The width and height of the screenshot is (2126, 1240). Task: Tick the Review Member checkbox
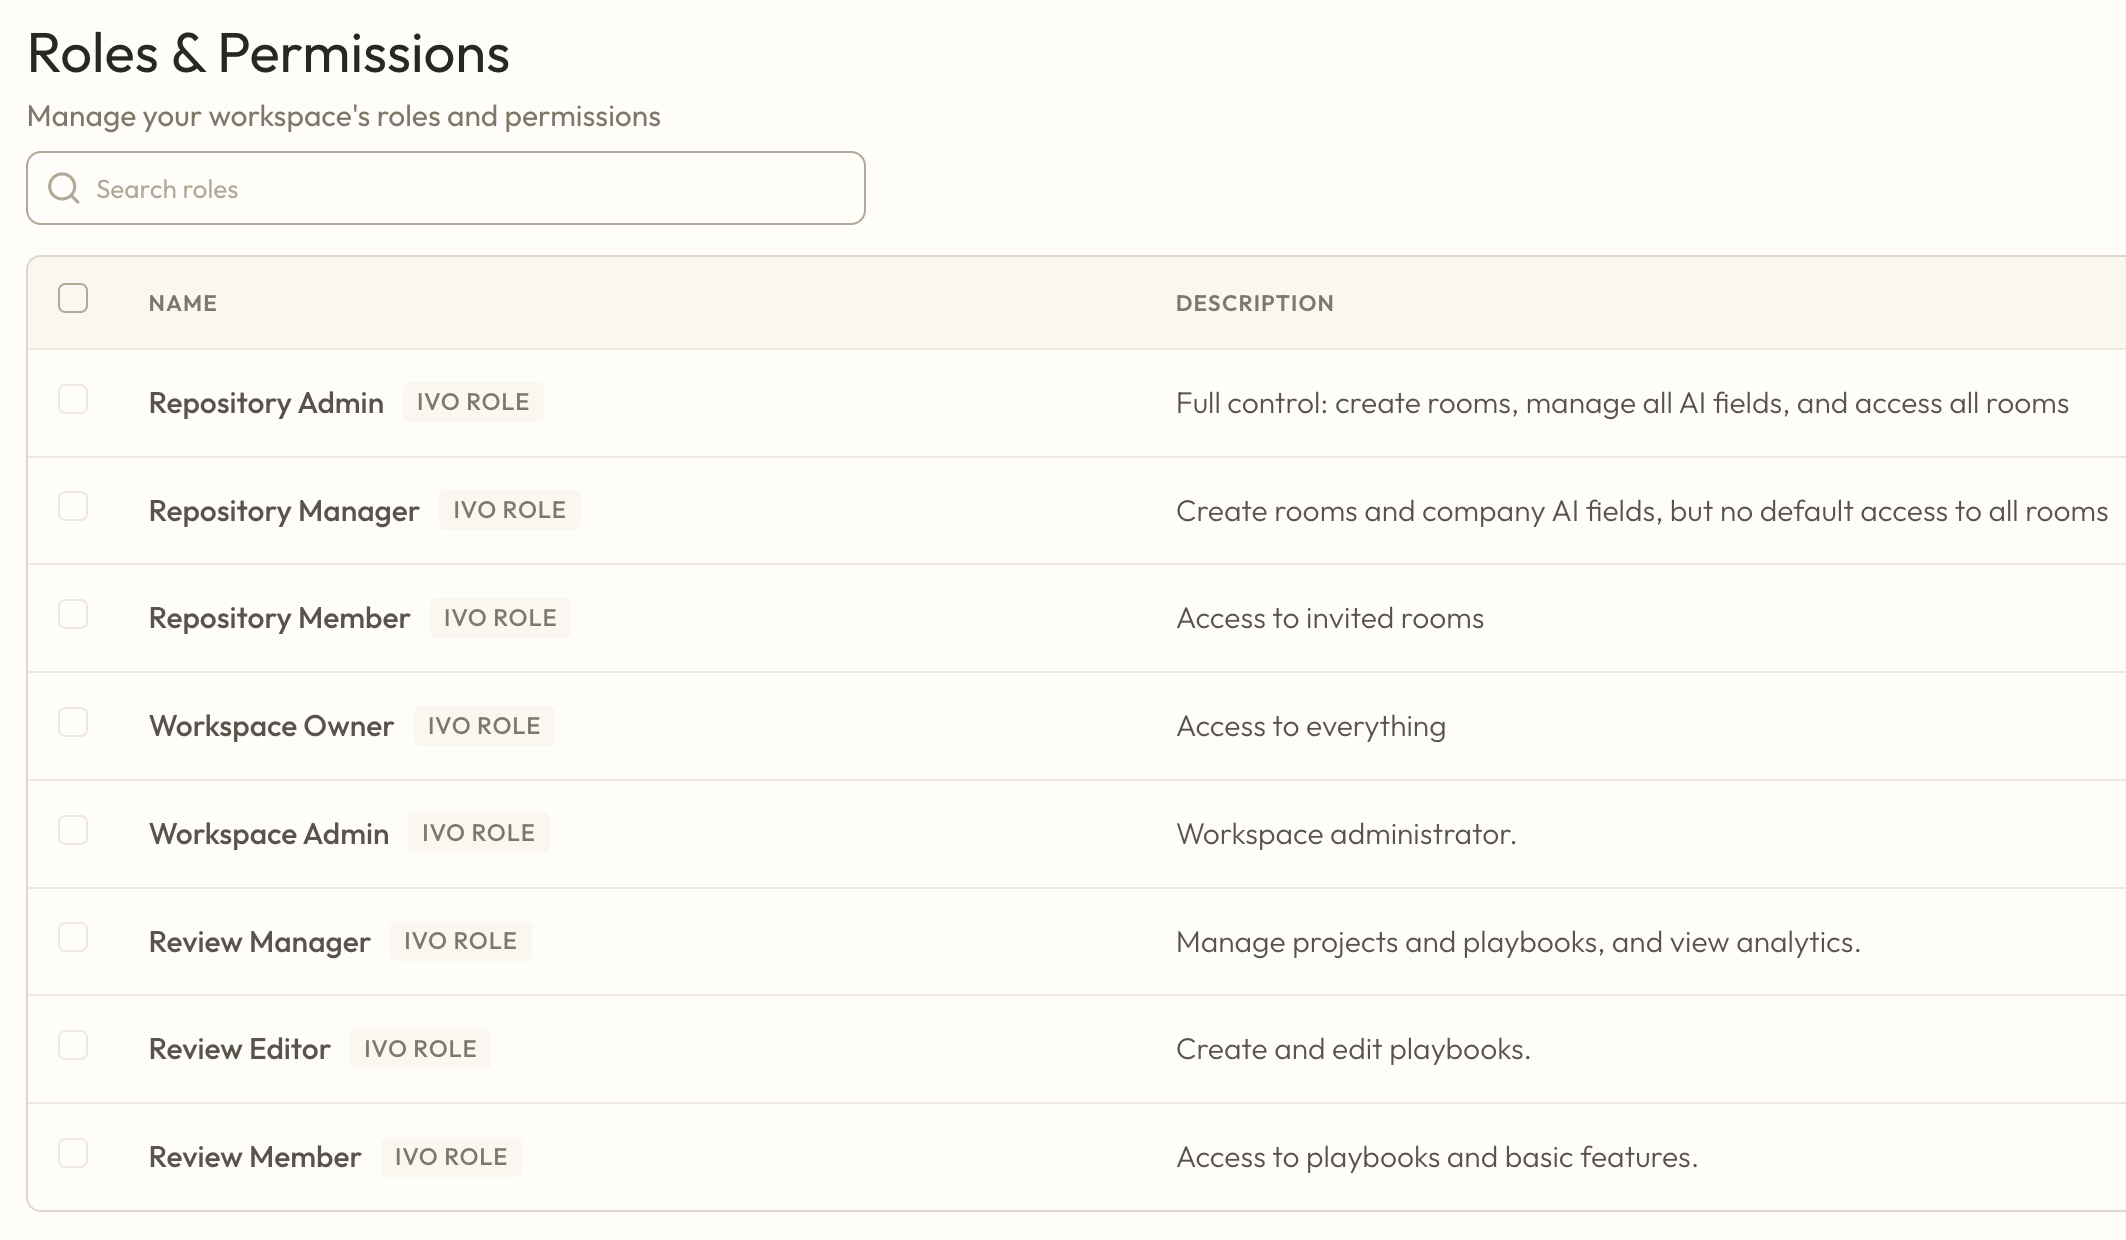73,1153
